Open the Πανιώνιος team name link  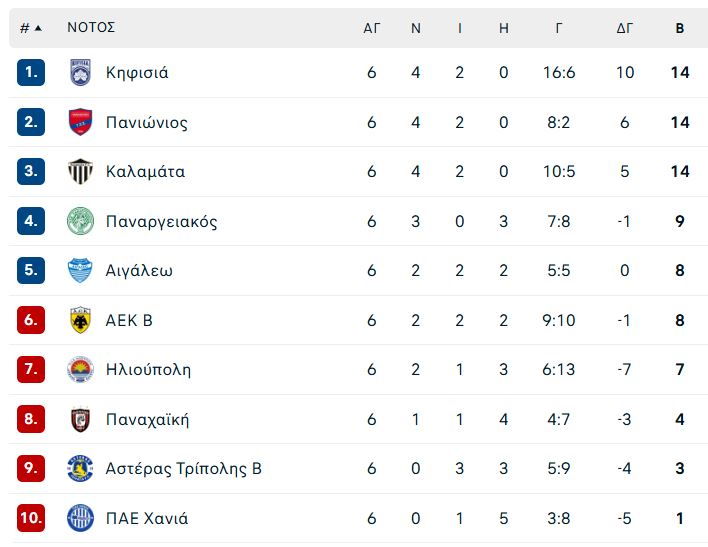(147, 122)
